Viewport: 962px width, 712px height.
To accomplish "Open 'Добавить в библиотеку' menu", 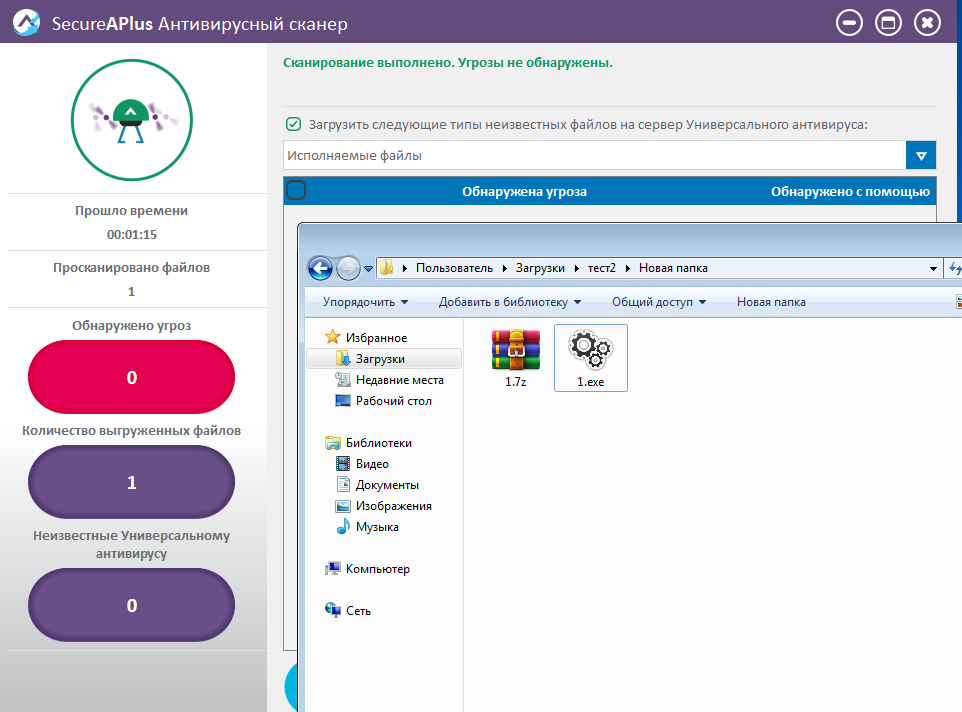I will 510,302.
